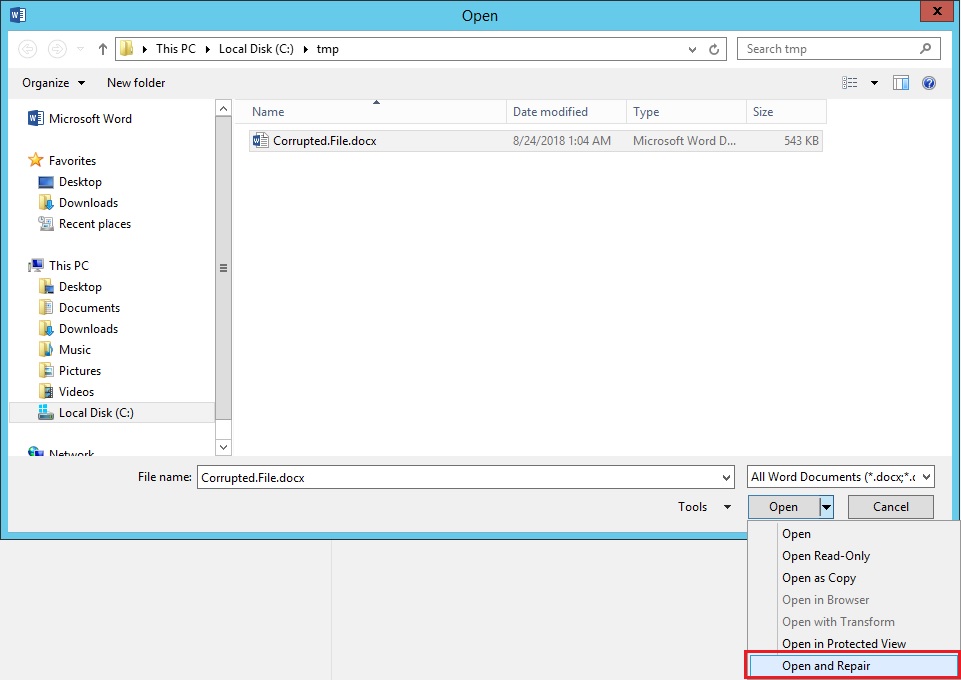Image resolution: width=961 pixels, height=680 pixels.
Task: Open Downloads under Favorites
Action: 78,203
